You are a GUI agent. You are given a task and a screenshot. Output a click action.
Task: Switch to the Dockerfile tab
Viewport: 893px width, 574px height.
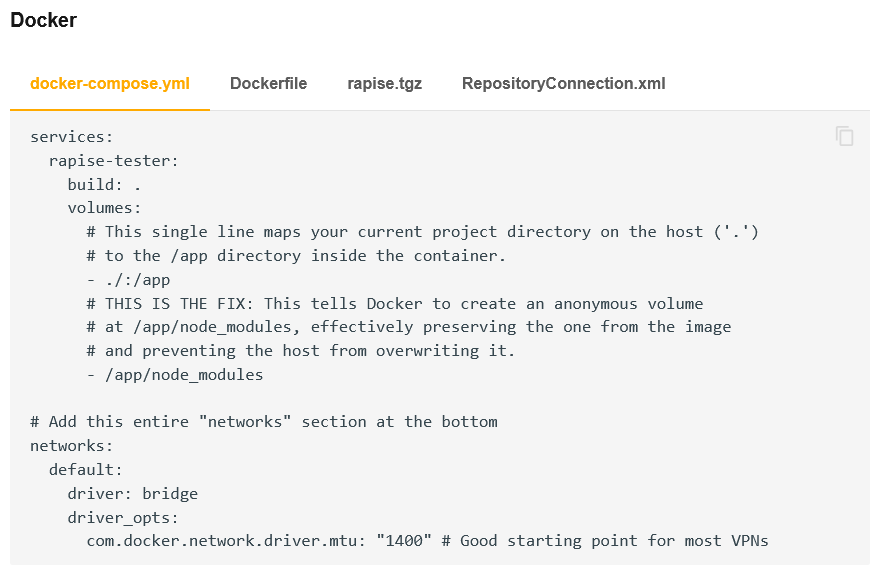(268, 83)
